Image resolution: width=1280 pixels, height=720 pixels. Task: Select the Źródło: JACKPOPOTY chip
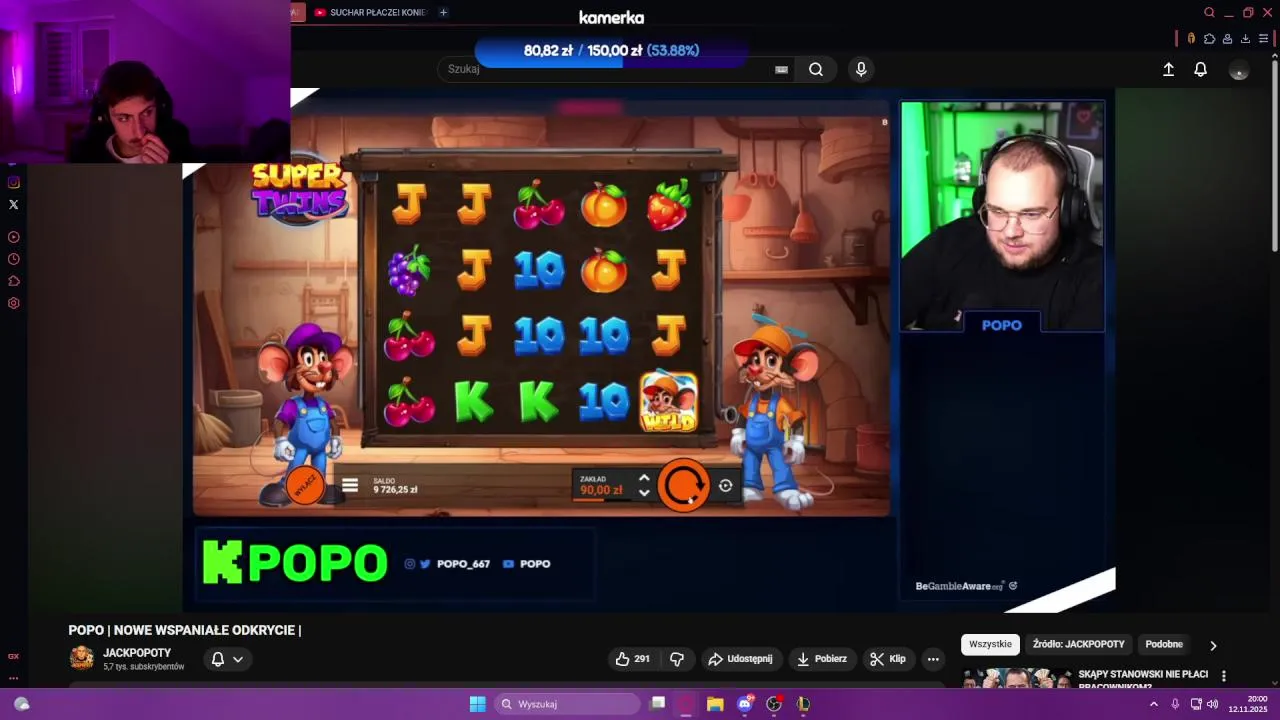[1078, 644]
